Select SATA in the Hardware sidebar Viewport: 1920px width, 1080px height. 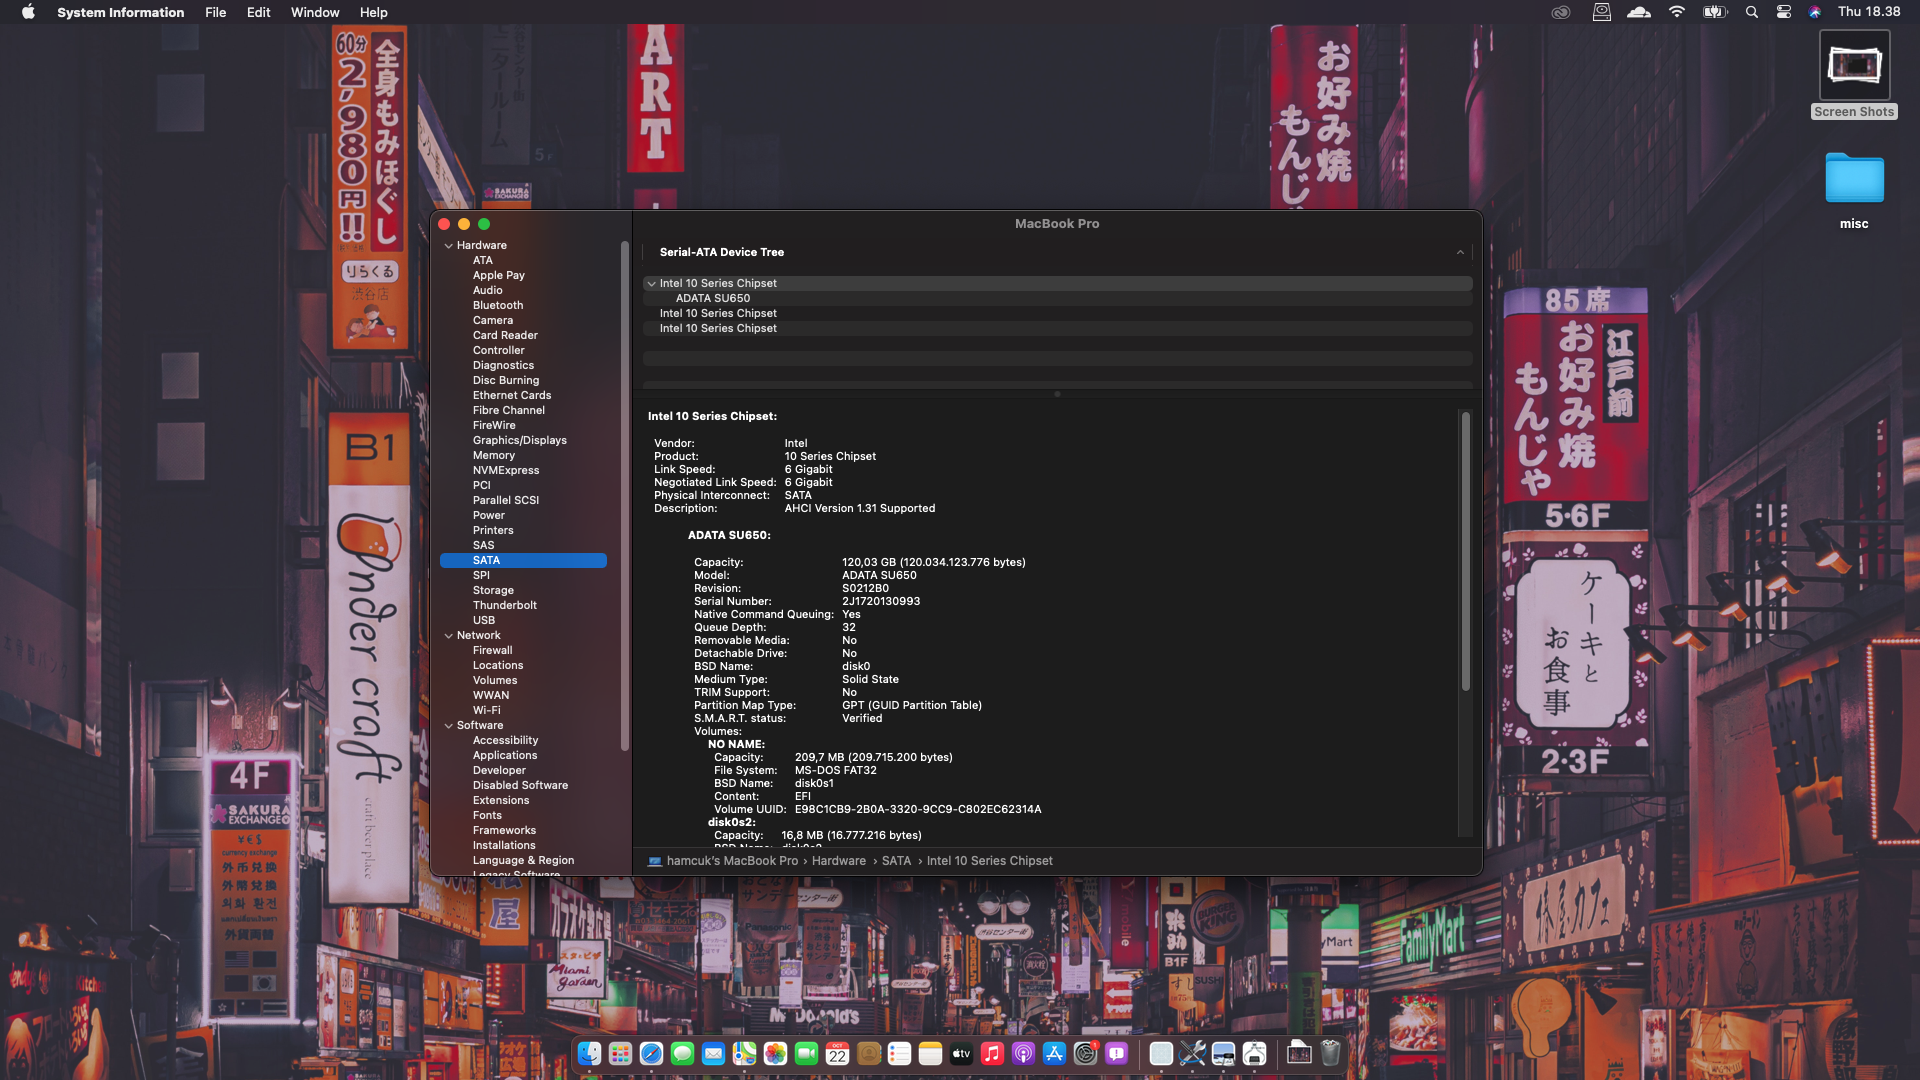click(487, 560)
